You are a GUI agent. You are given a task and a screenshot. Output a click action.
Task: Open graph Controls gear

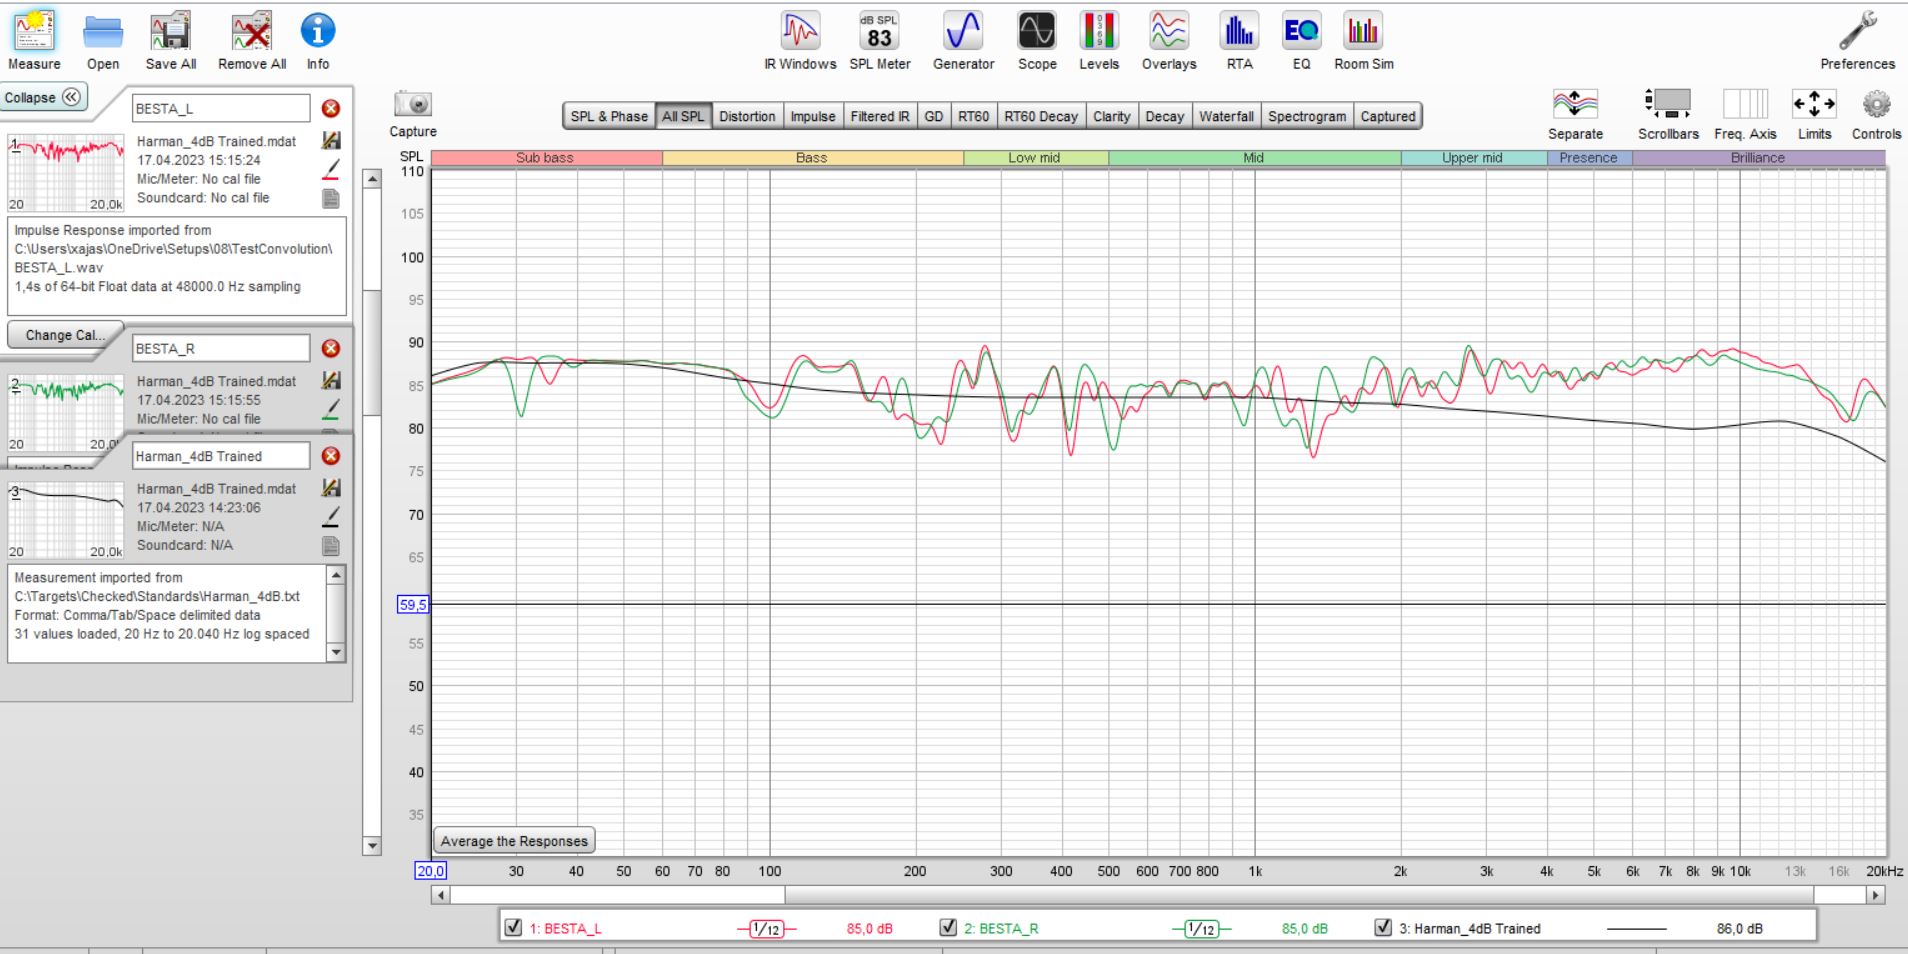[x=1876, y=114]
